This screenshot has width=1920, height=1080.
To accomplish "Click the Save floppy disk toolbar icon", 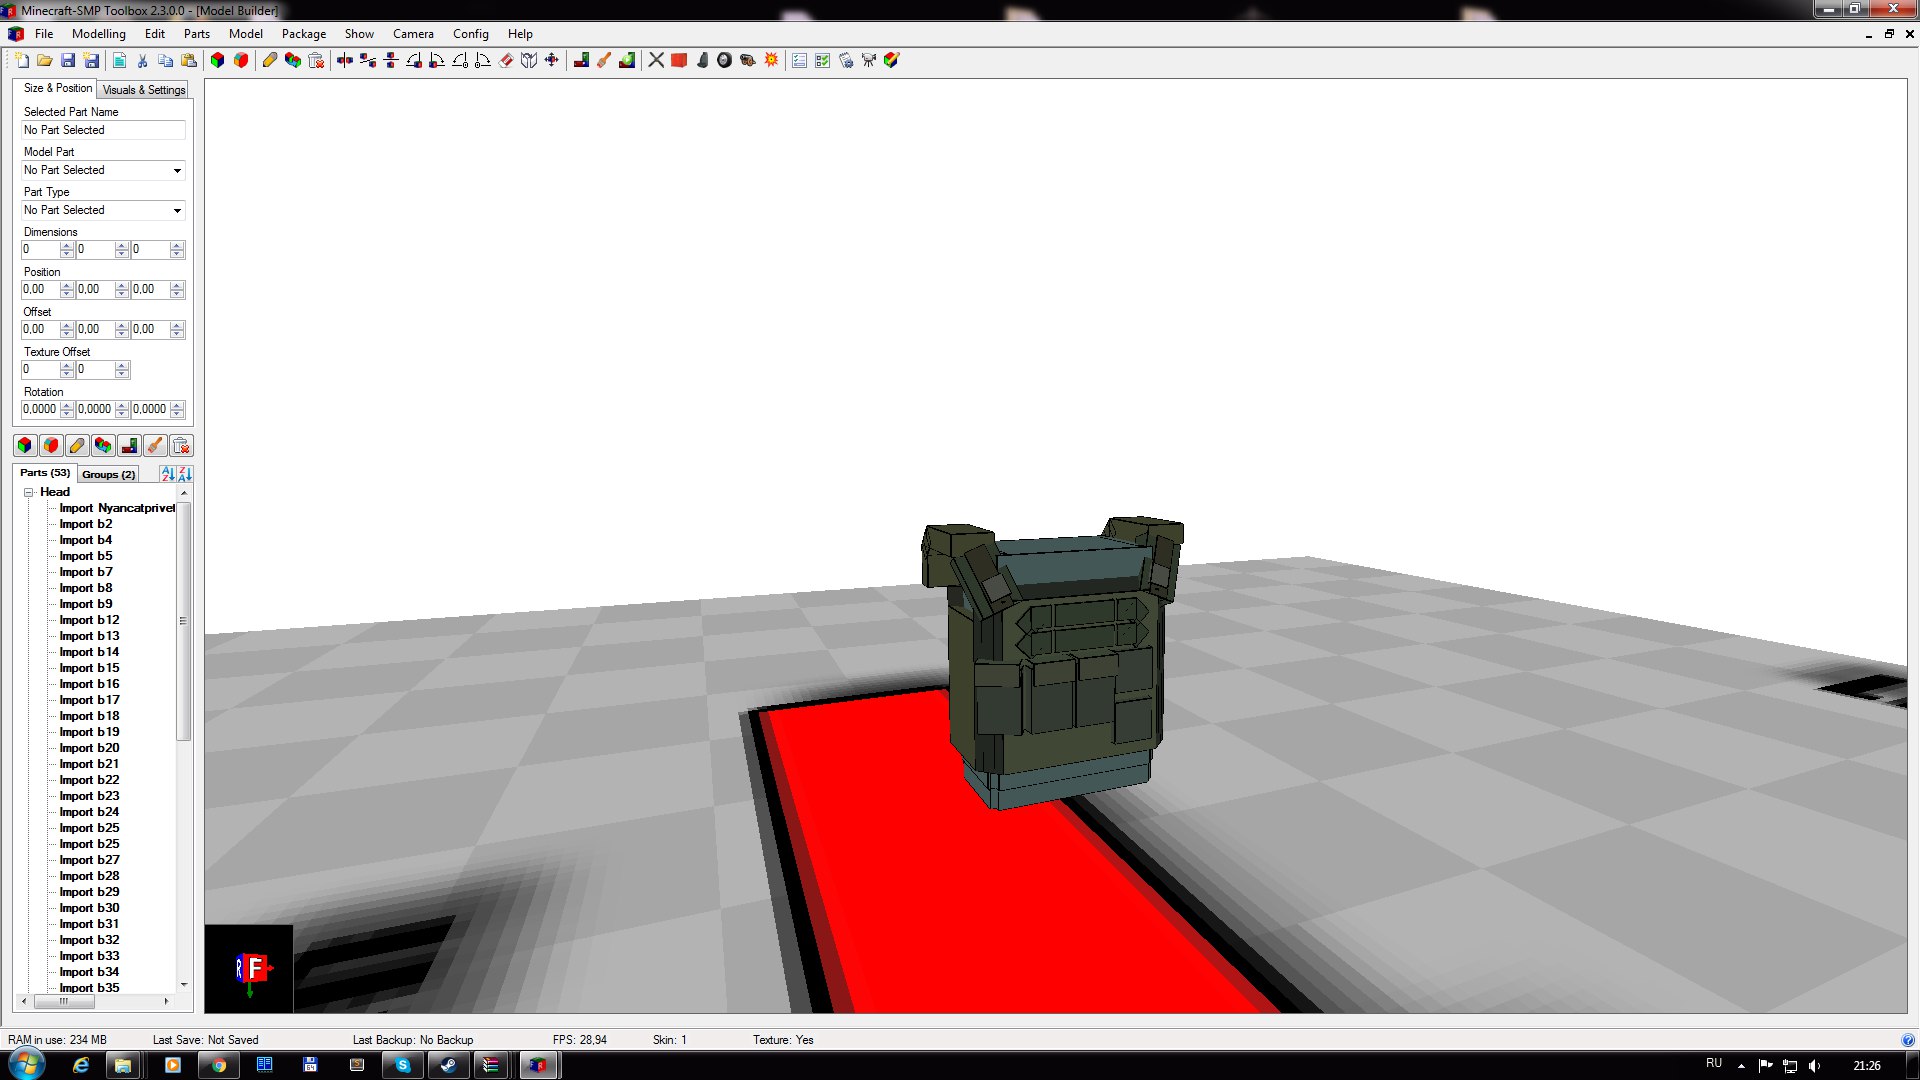I will coord(68,61).
